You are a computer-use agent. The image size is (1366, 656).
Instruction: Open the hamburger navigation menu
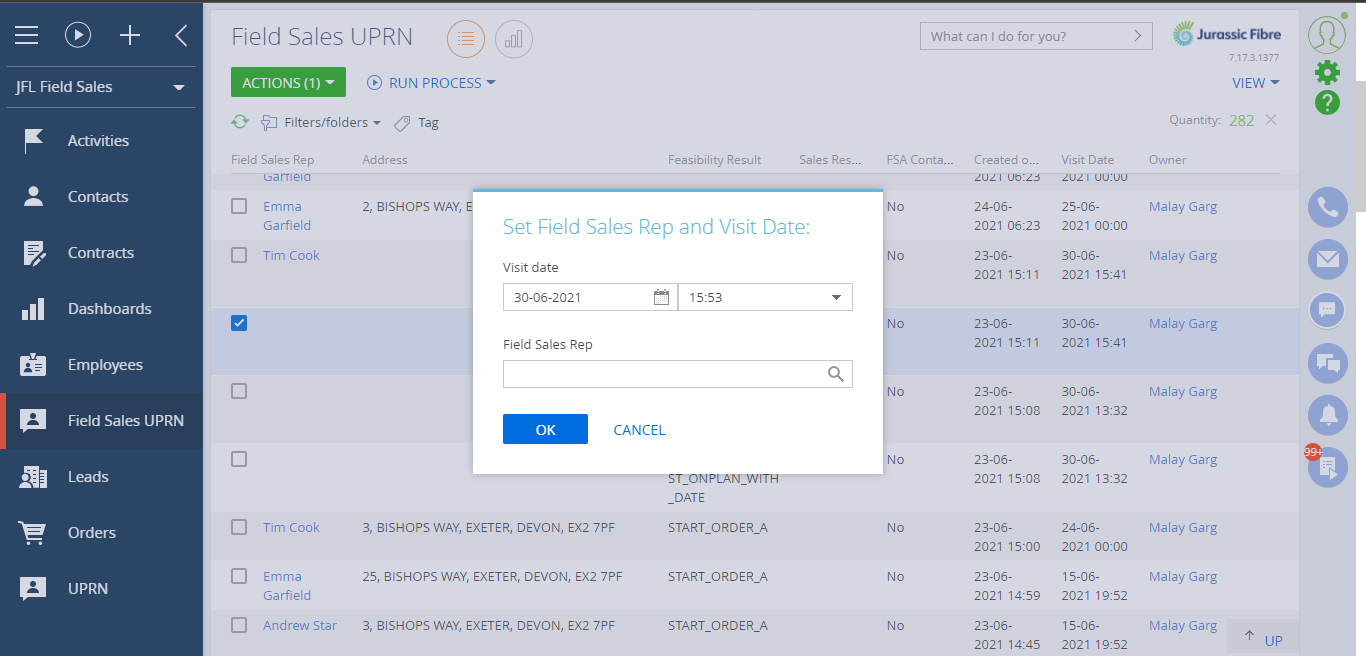(x=26, y=36)
